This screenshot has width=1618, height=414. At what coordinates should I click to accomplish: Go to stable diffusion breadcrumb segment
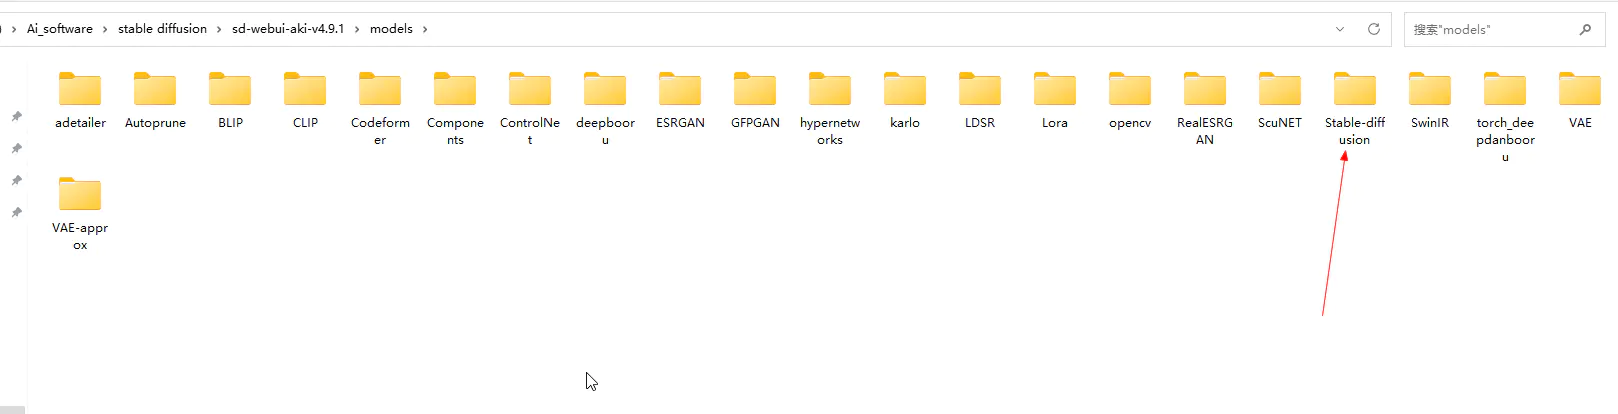coord(162,29)
